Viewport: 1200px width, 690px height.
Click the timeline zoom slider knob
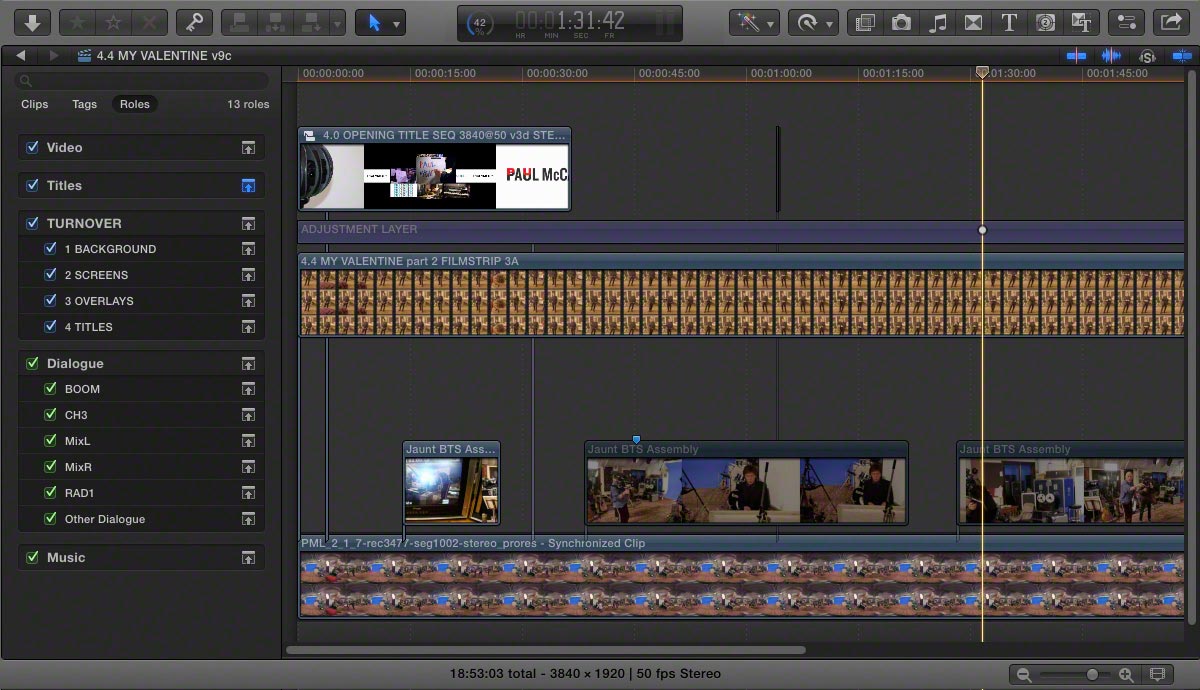click(1092, 675)
